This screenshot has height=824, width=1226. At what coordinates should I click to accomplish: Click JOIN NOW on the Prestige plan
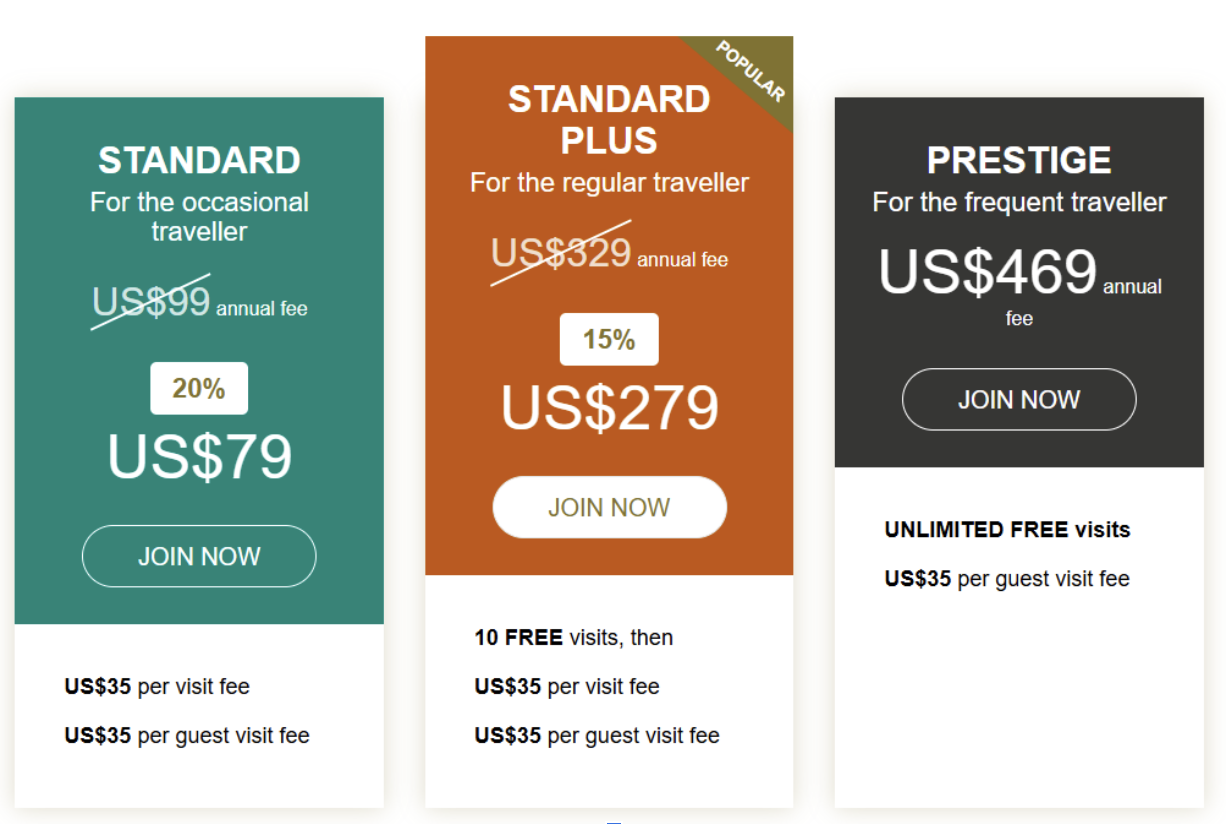coord(1019,400)
